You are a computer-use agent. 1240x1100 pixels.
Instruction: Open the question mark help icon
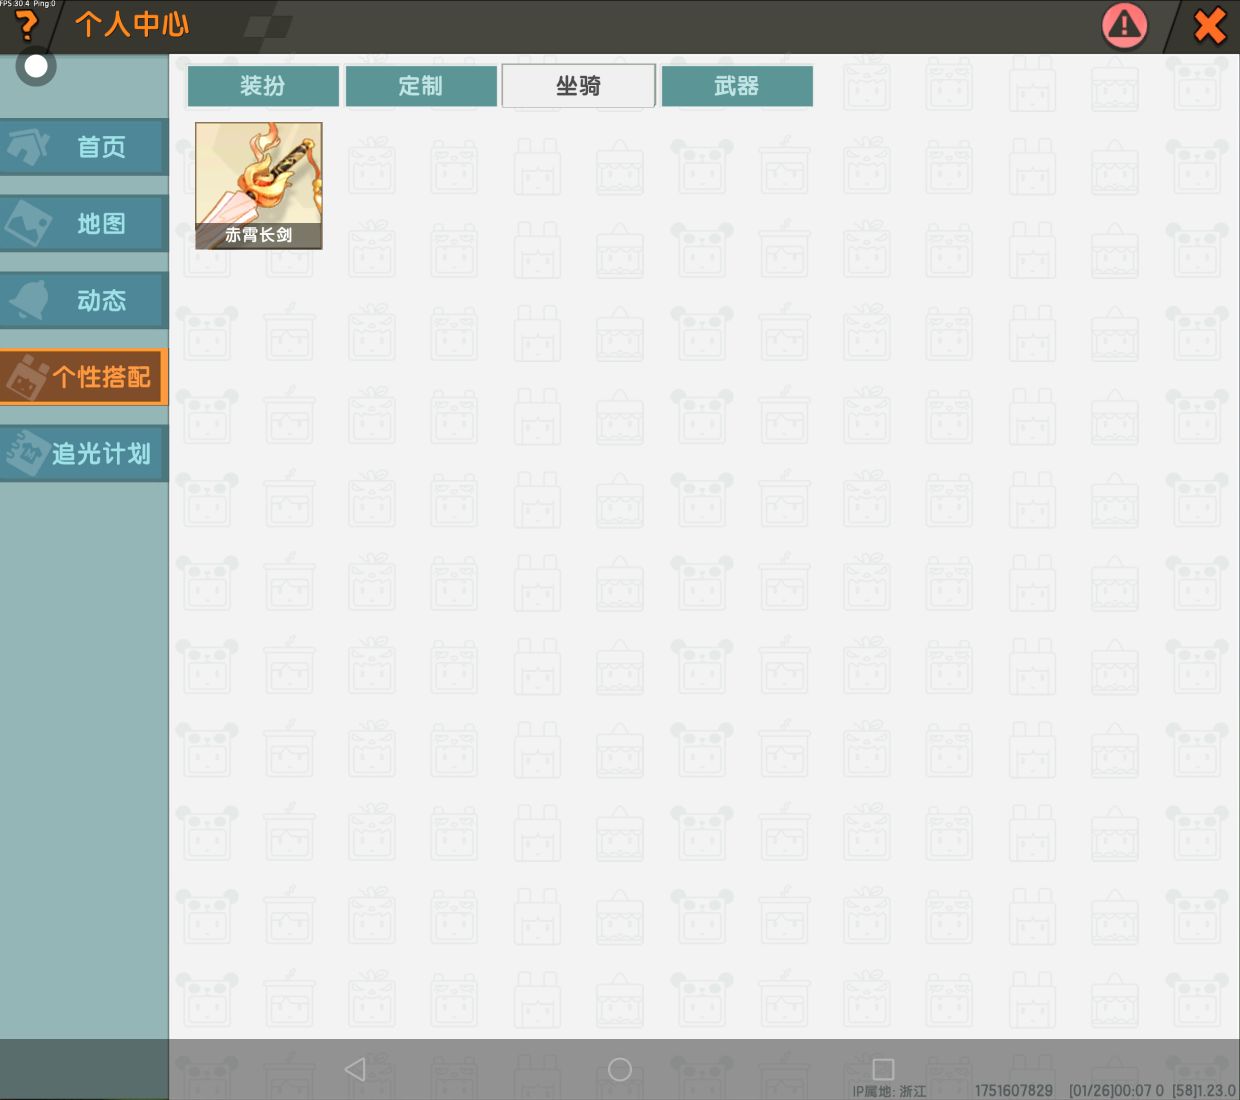26,26
